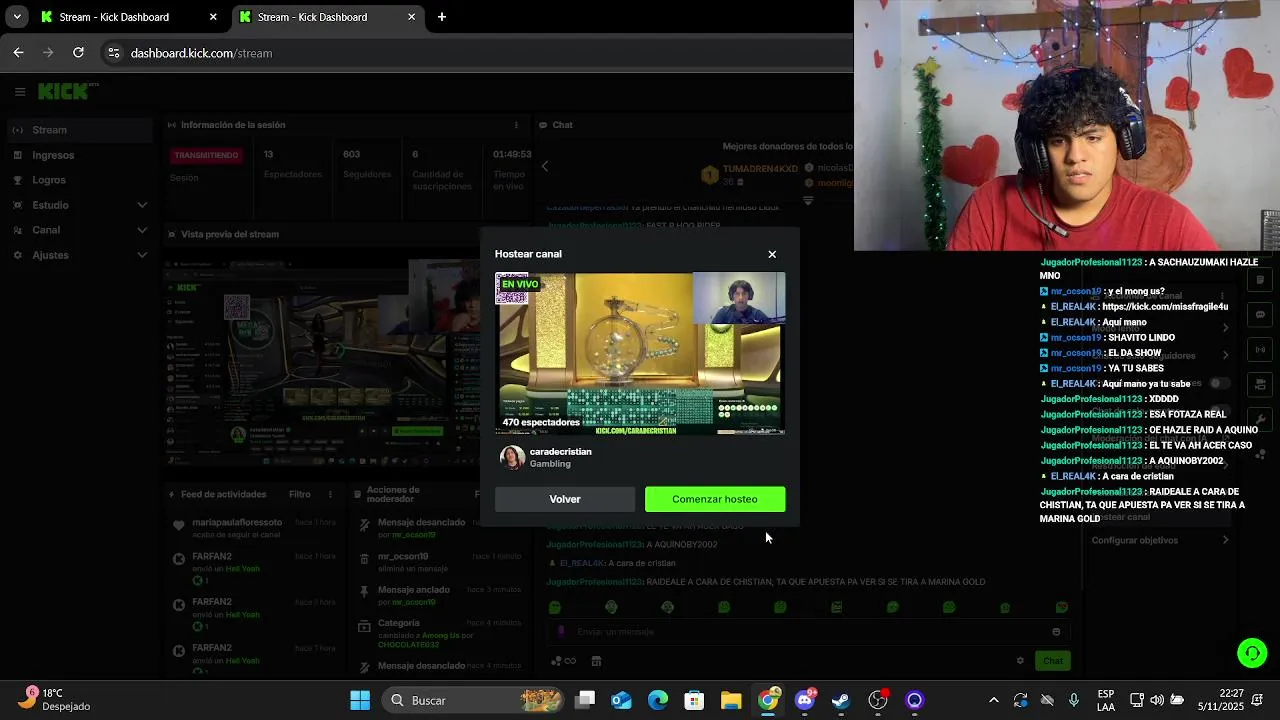Open Ingresos in the sidebar
Screen dimensions: 1280x720
click(53, 155)
